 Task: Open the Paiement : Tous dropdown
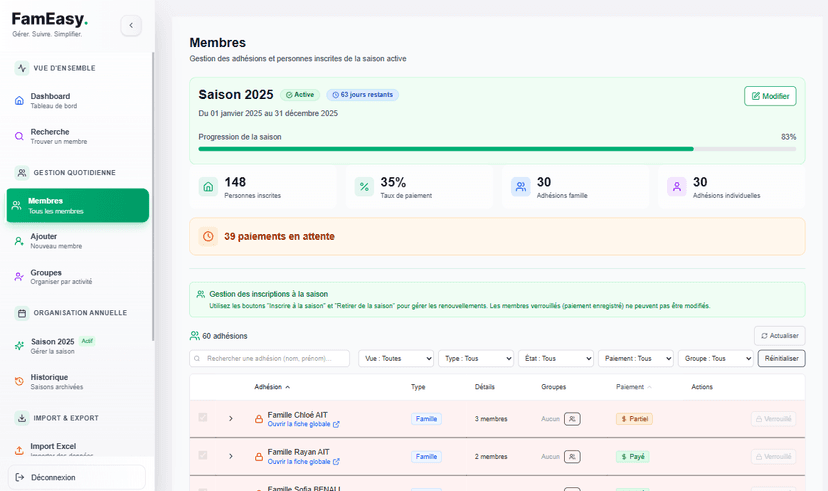pyautogui.click(x=636, y=358)
